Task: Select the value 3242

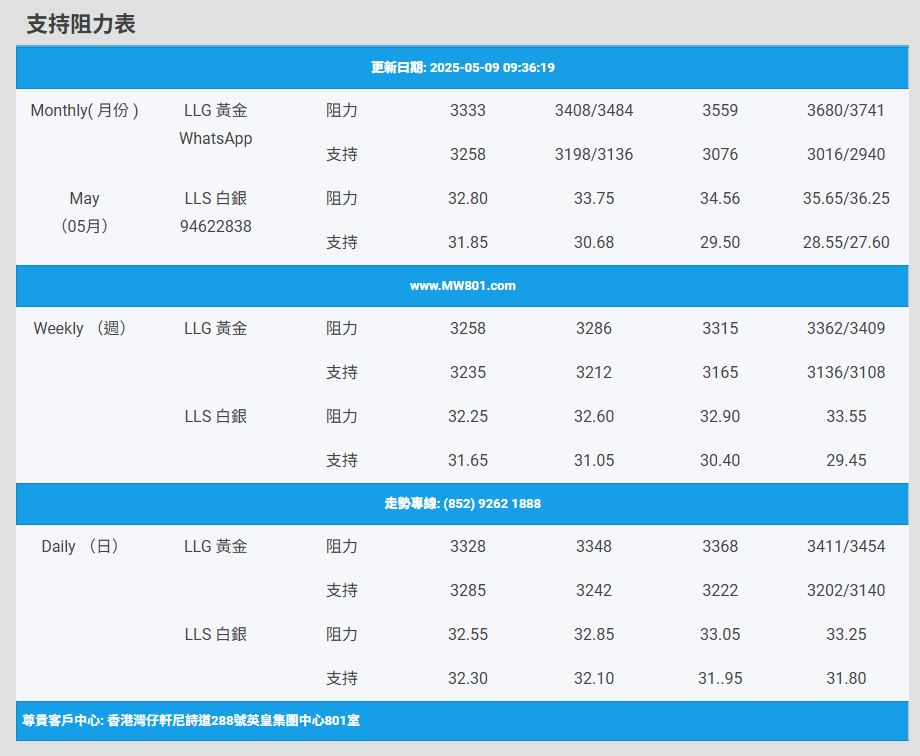Action: (x=594, y=590)
